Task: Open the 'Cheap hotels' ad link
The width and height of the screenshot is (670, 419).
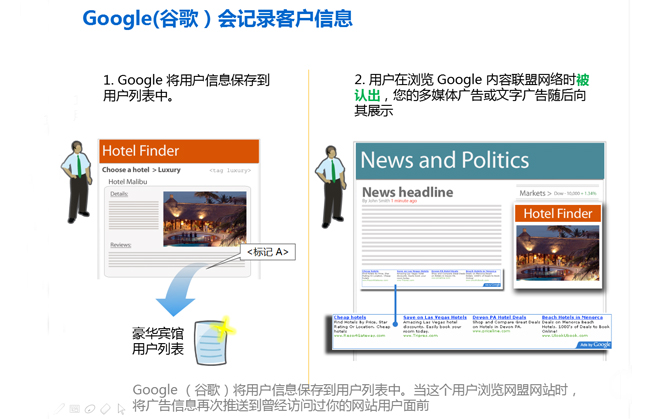Action: [350, 317]
